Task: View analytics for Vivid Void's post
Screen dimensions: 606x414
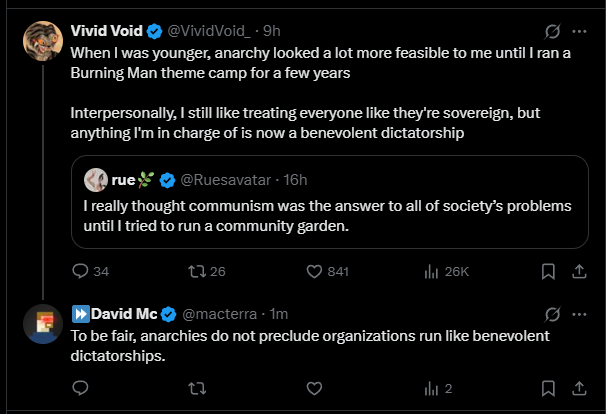Action: pos(433,271)
